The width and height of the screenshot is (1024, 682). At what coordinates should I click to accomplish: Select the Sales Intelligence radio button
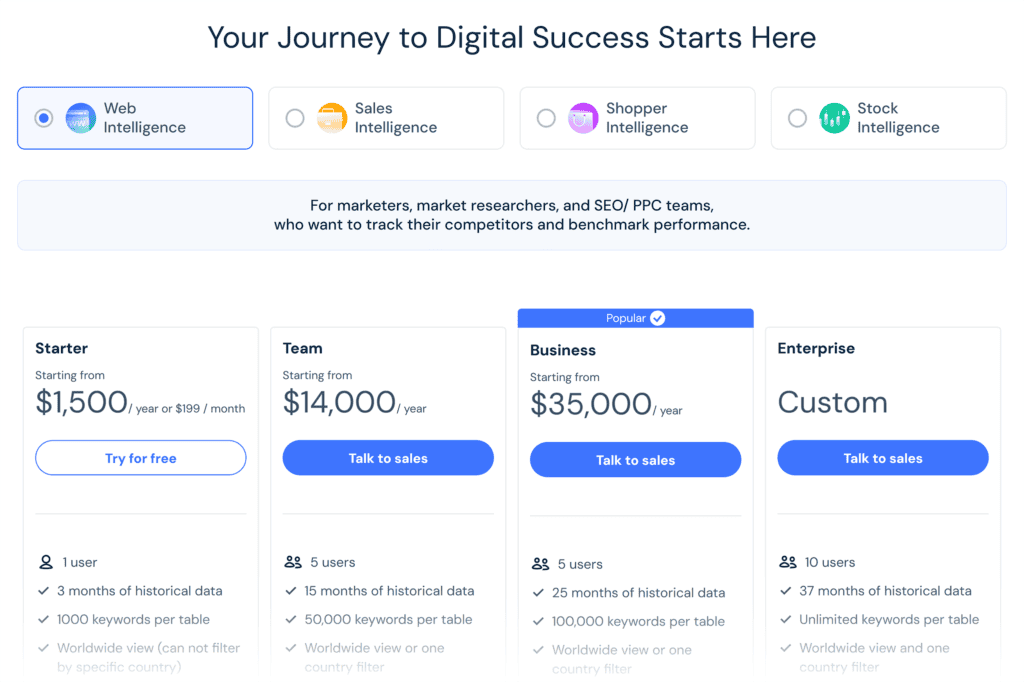click(x=295, y=118)
